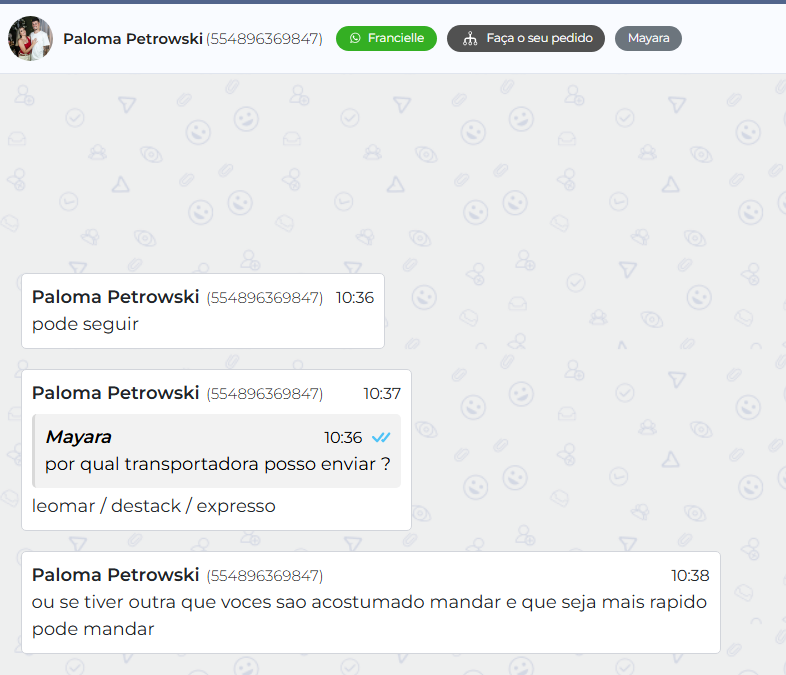Click the WhatsApp icon in Francielle badge
Screen dimensions: 786x675
coord(355,38)
